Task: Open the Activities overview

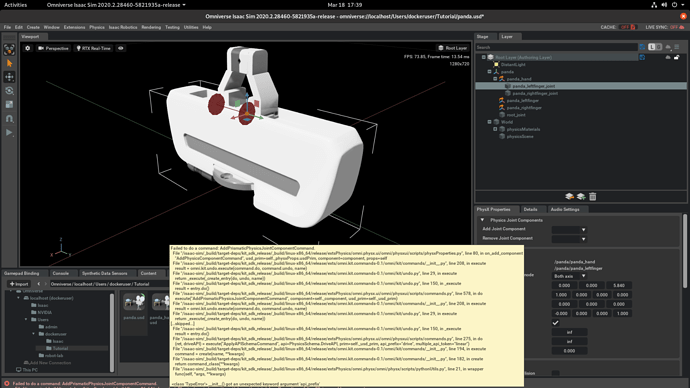Action: point(15,5)
